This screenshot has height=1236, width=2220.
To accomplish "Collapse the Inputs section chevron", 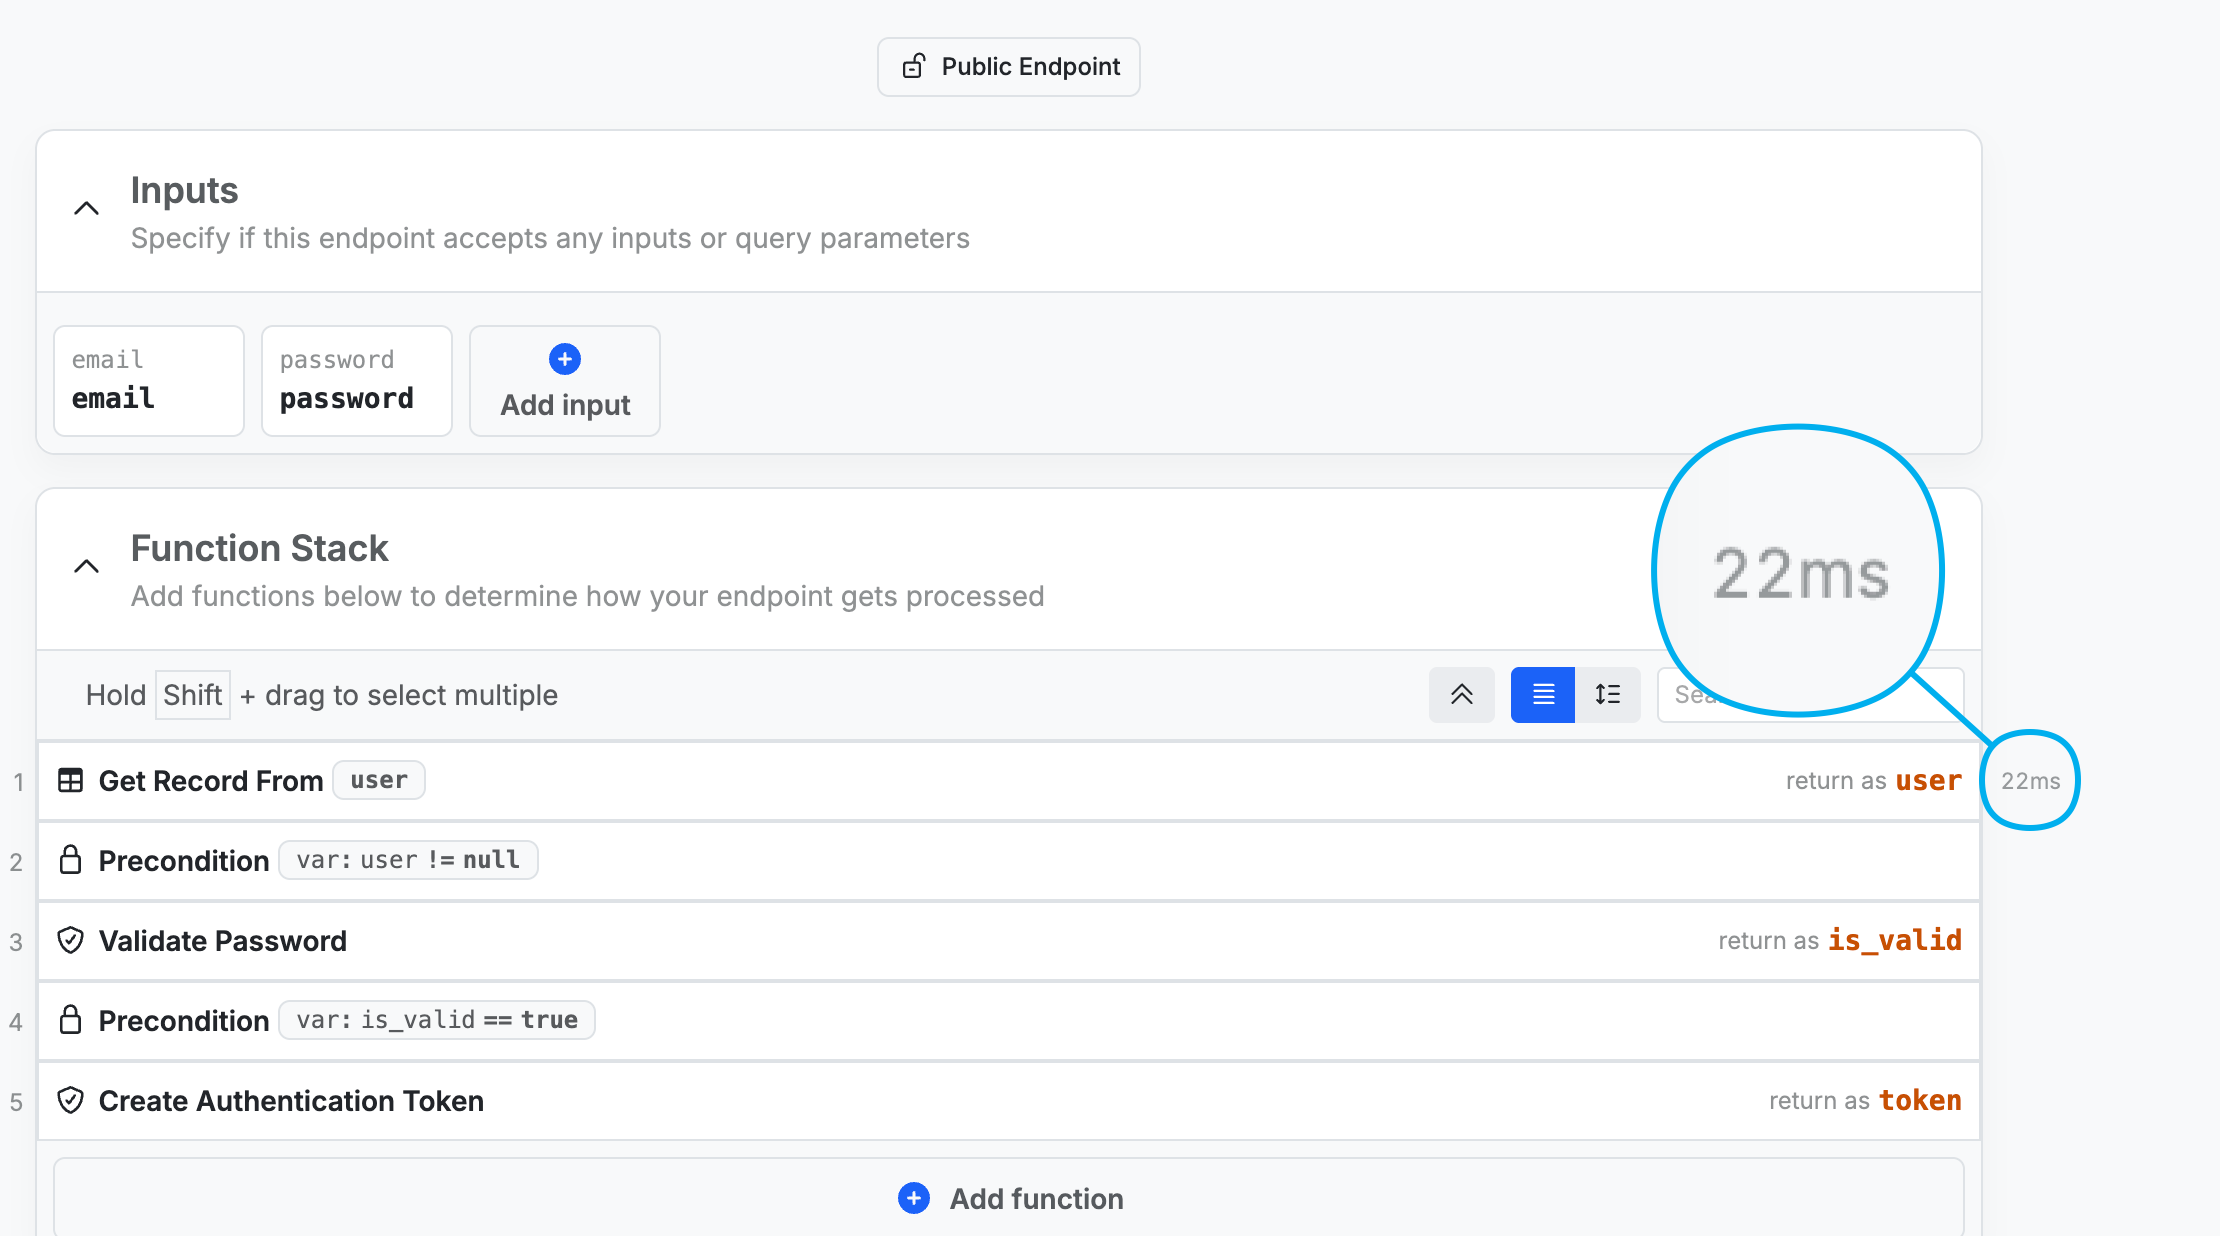I will point(87,208).
